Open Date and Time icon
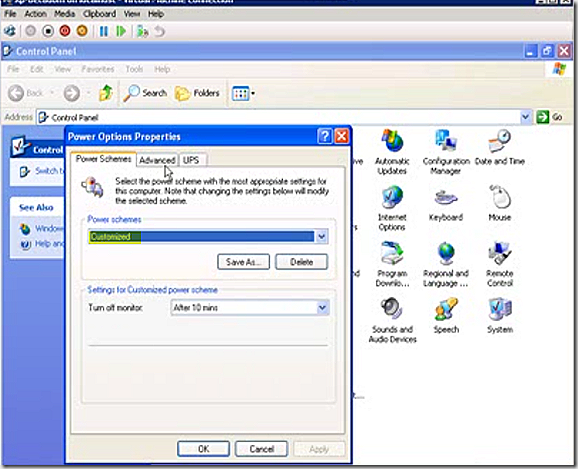 pos(499,147)
